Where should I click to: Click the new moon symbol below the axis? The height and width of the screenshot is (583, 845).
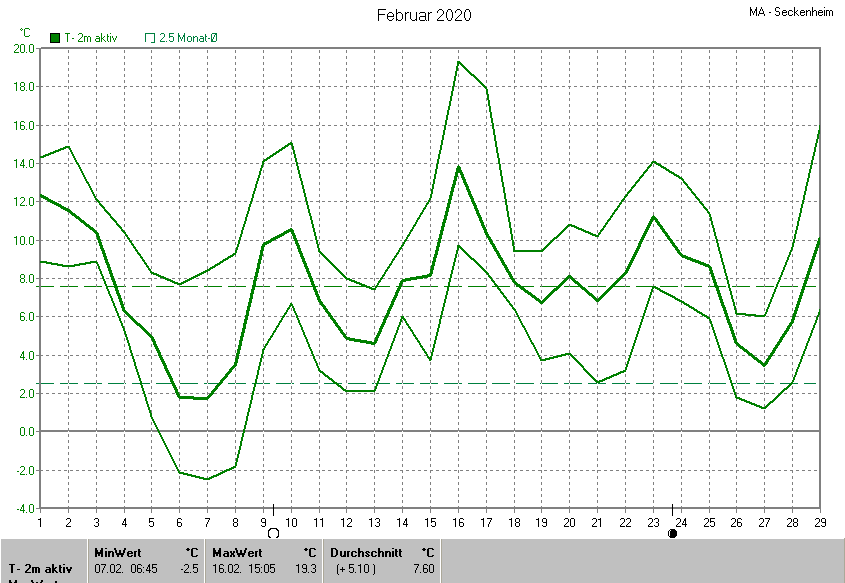(x=672, y=534)
